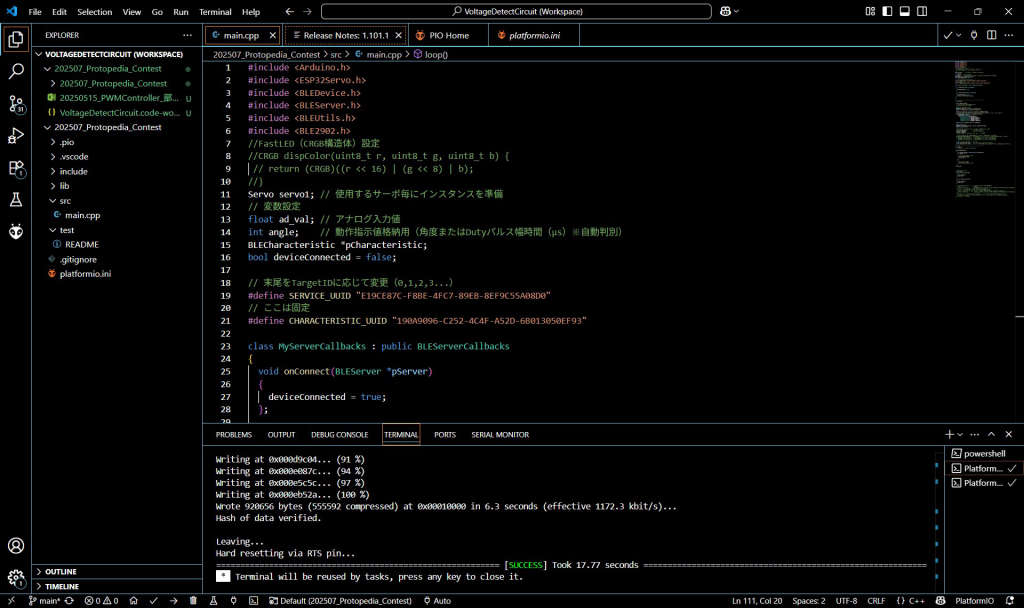Split the editor right
The image size is (1024, 608).
[x=991, y=35]
